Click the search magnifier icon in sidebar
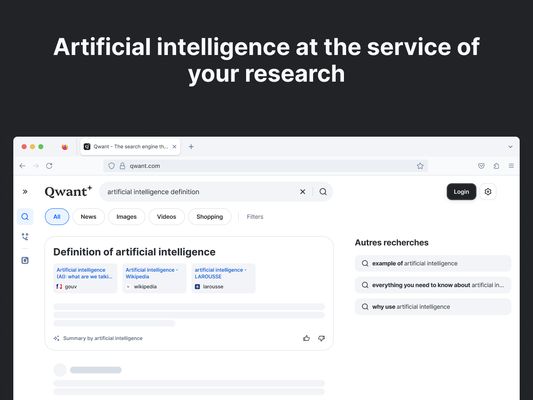Viewport: 533px width, 400px height. coord(25,216)
